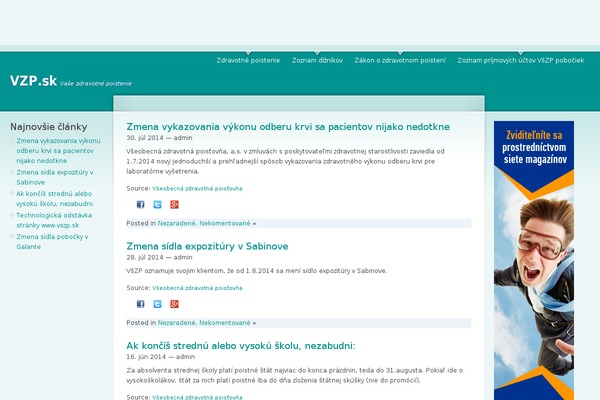The height and width of the screenshot is (400, 600).
Task: Open article title Zmena vykazovania výkonu odberu krvi
Action: coord(288,127)
